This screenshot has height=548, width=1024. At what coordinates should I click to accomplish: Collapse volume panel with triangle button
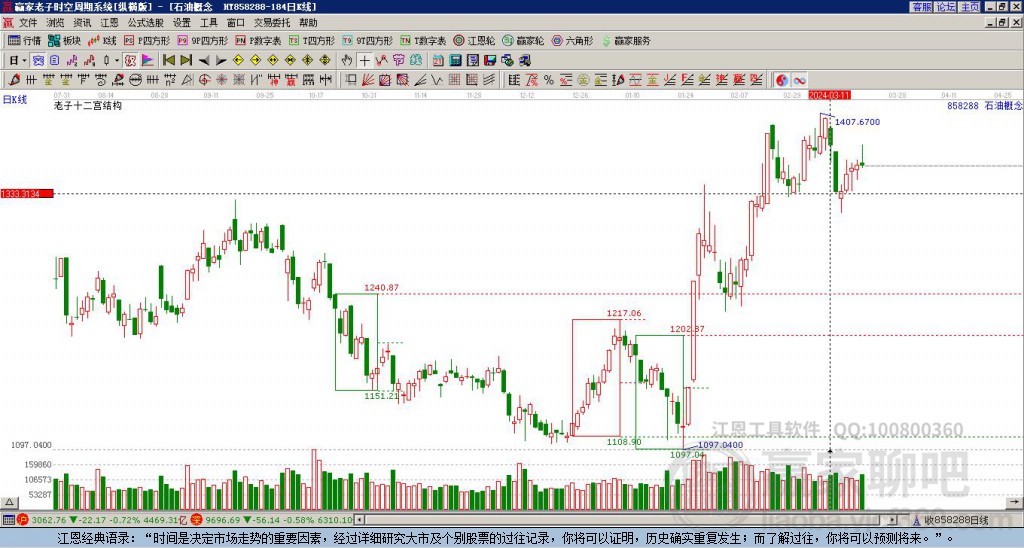[9, 502]
